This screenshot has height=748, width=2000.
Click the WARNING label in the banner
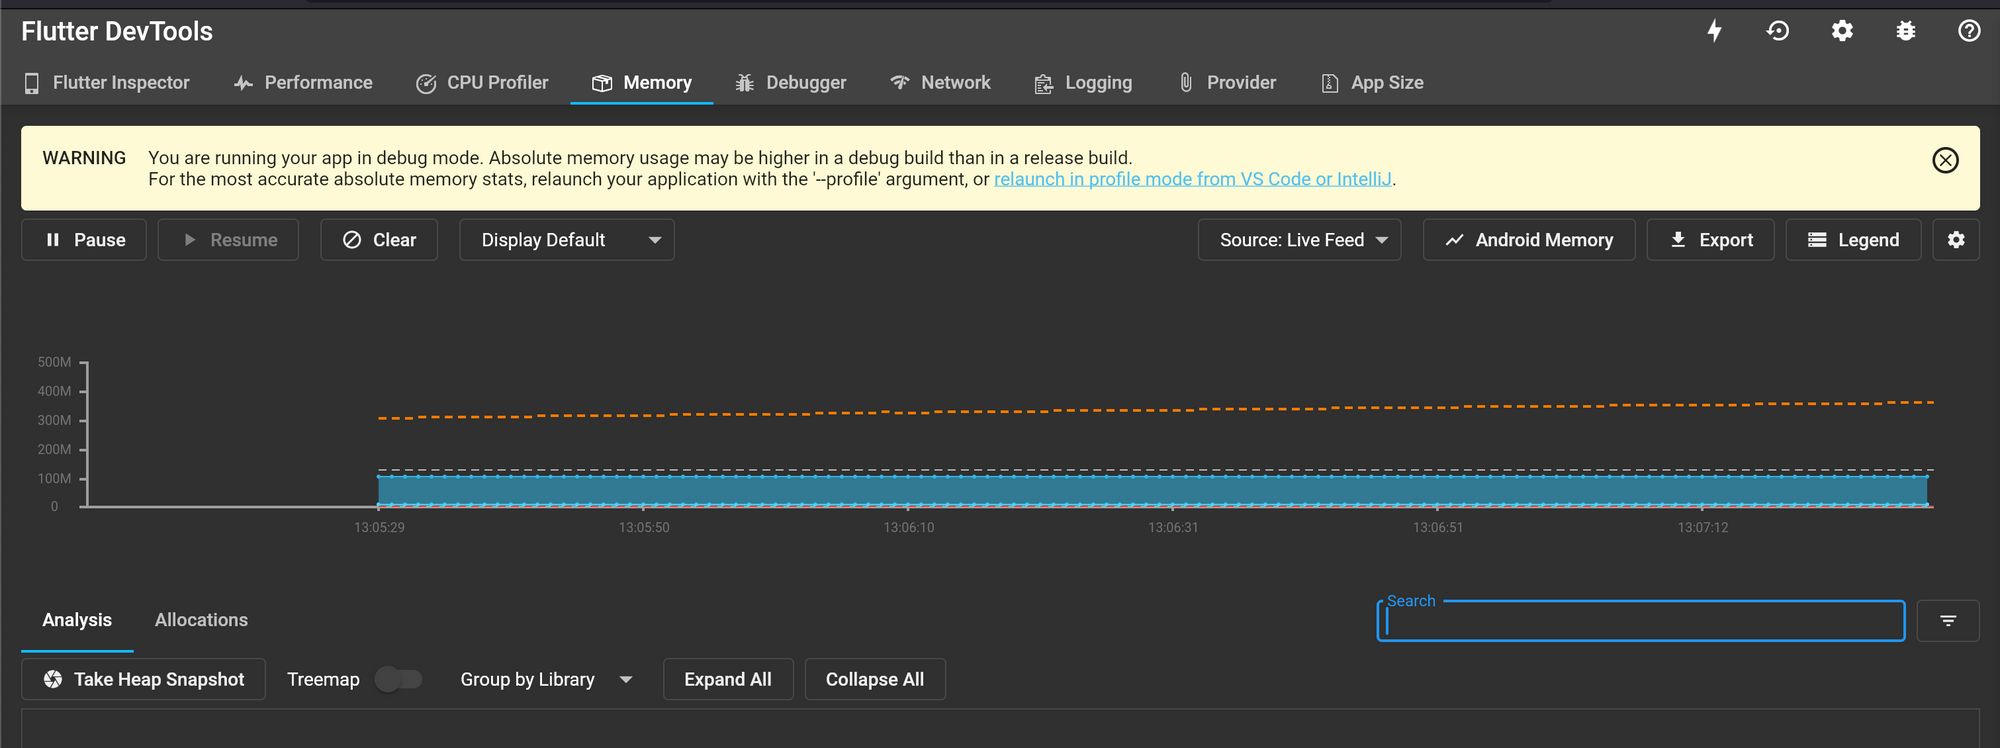[x=84, y=158]
